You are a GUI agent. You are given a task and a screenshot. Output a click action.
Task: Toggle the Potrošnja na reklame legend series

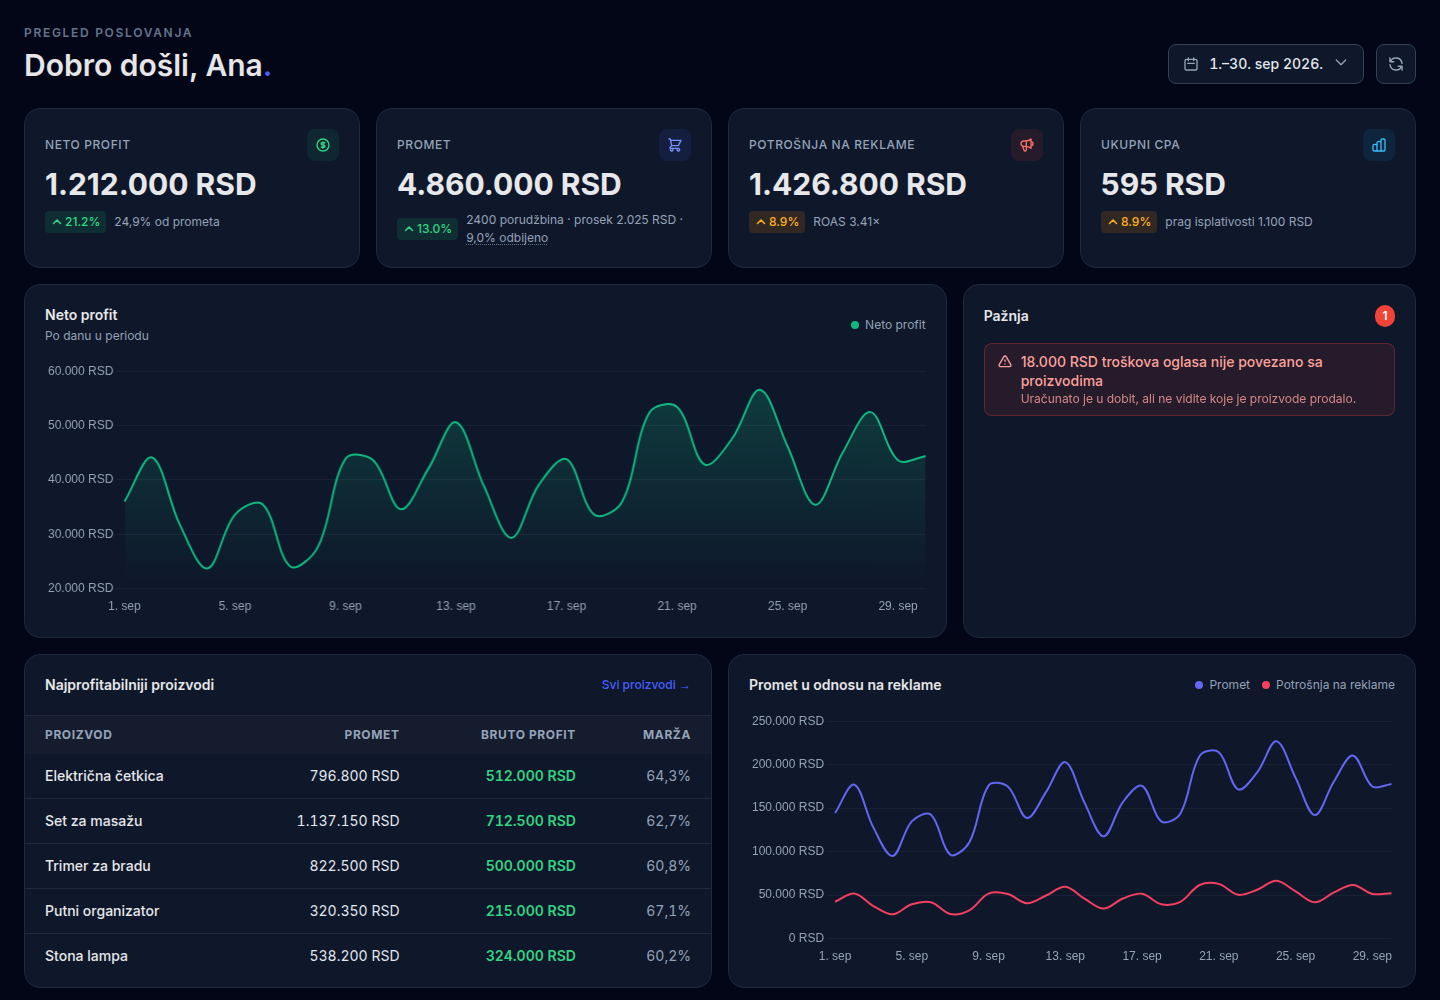pos(1328,685)
